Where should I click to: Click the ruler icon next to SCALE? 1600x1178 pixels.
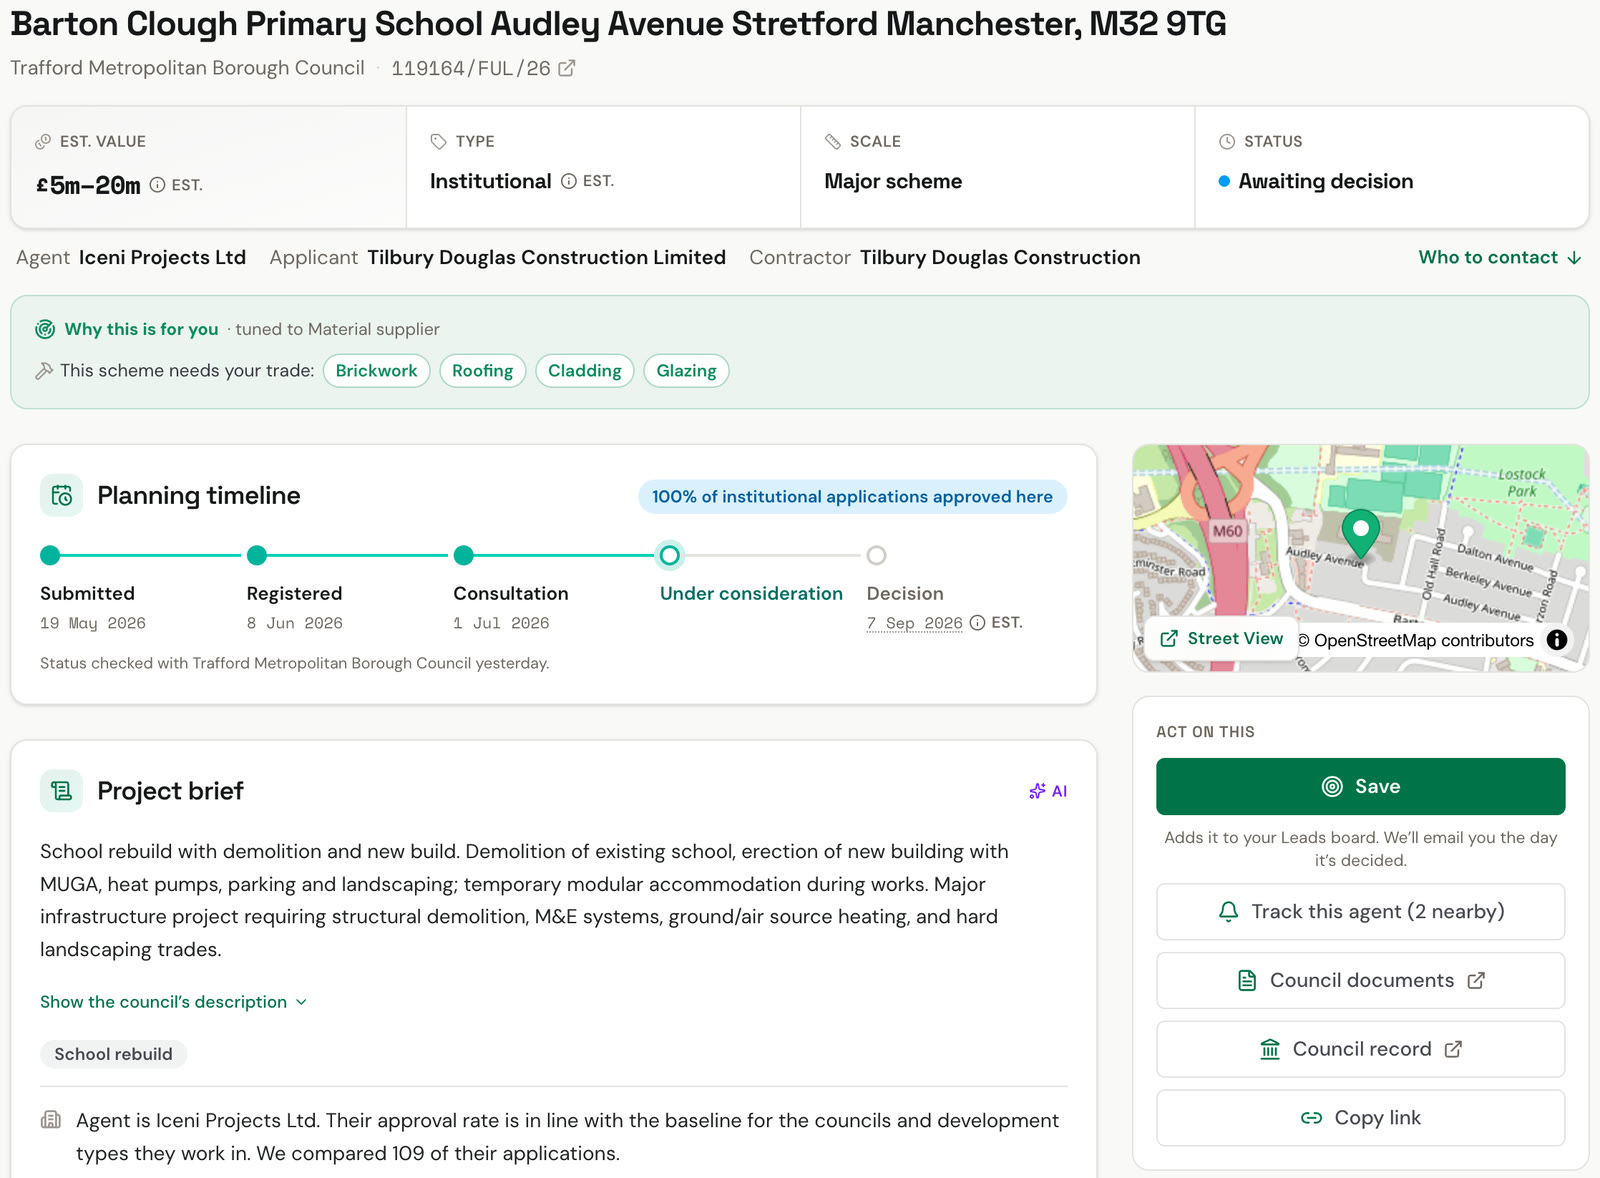pos(833,142)
